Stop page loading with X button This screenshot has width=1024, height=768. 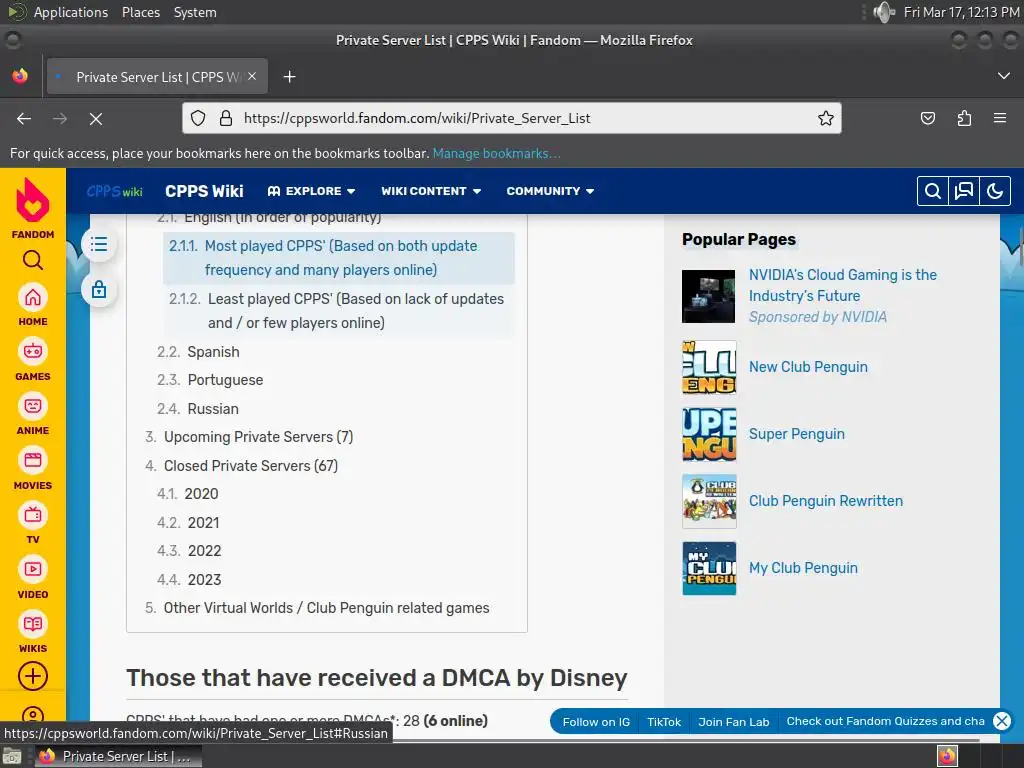(x=95, y=118)
